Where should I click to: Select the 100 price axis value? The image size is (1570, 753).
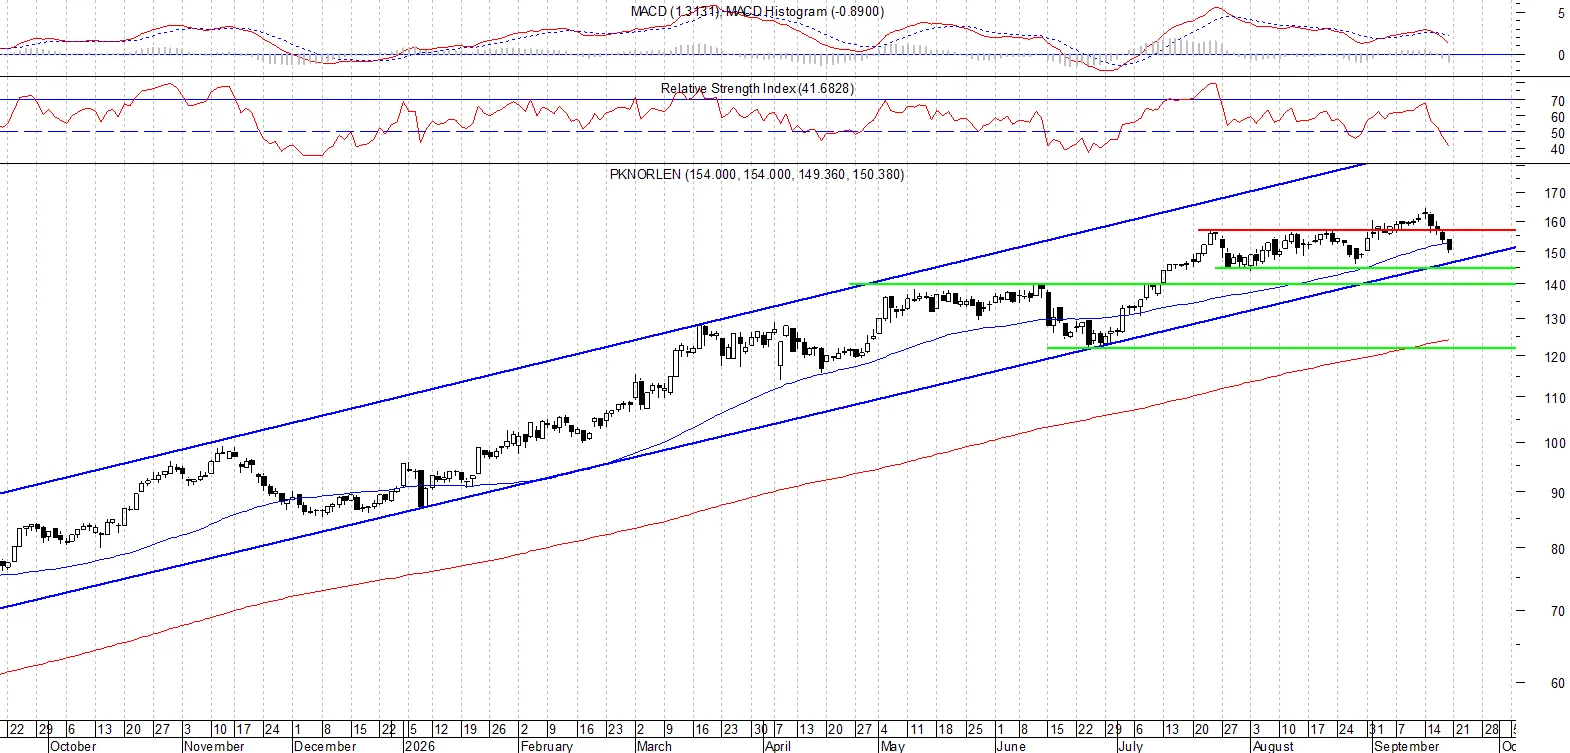(x=1555, y=443)
